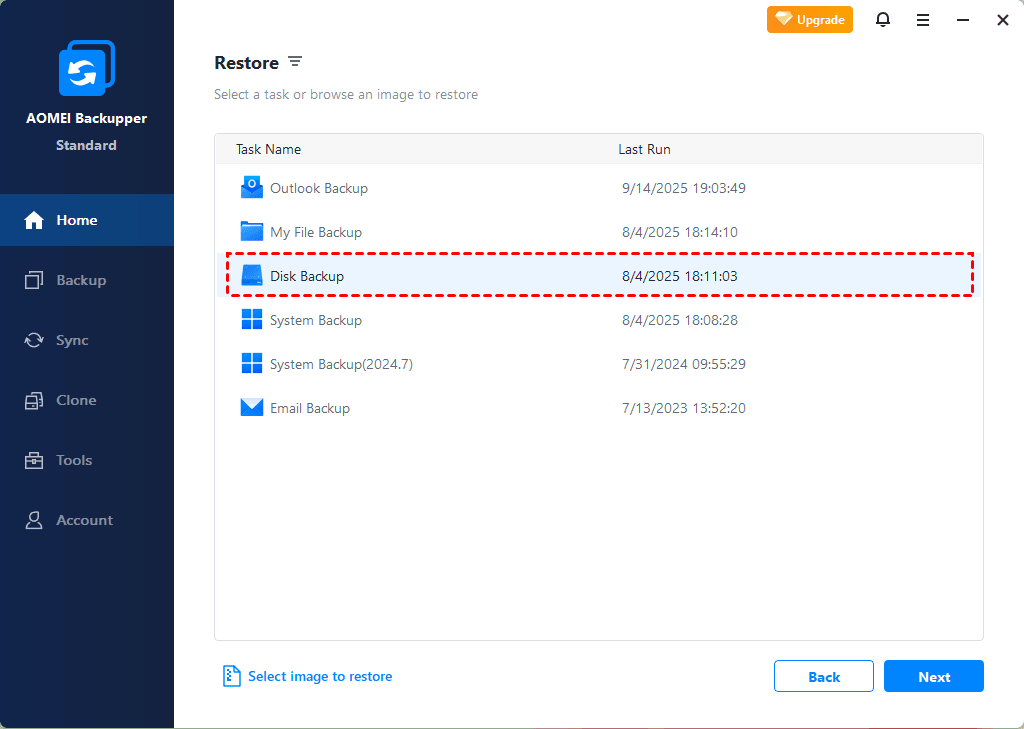Click the Select image file icon
Image resolution: width=1024 pixels, height=729 pixels.
pyautogui.click(x=232, y=677)
